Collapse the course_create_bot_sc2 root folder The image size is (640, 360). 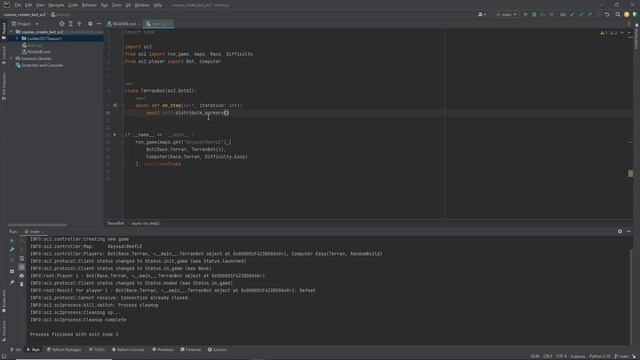click(12, 31)
